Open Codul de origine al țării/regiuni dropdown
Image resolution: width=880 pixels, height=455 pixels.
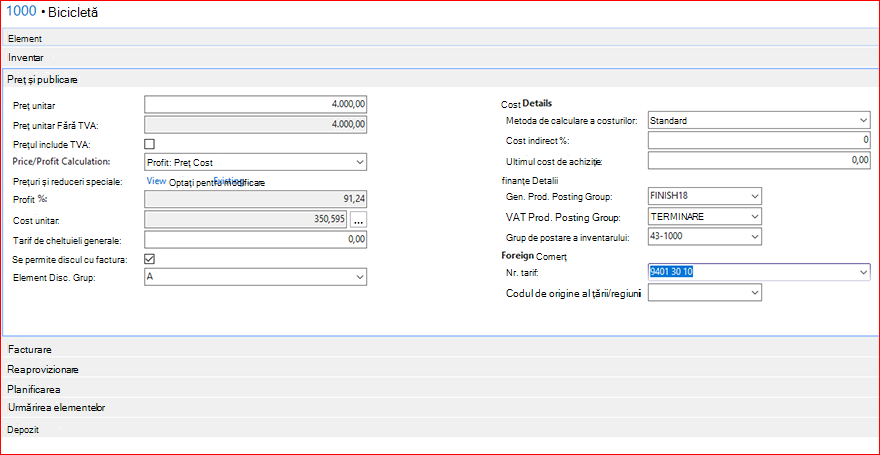point(755,292)
